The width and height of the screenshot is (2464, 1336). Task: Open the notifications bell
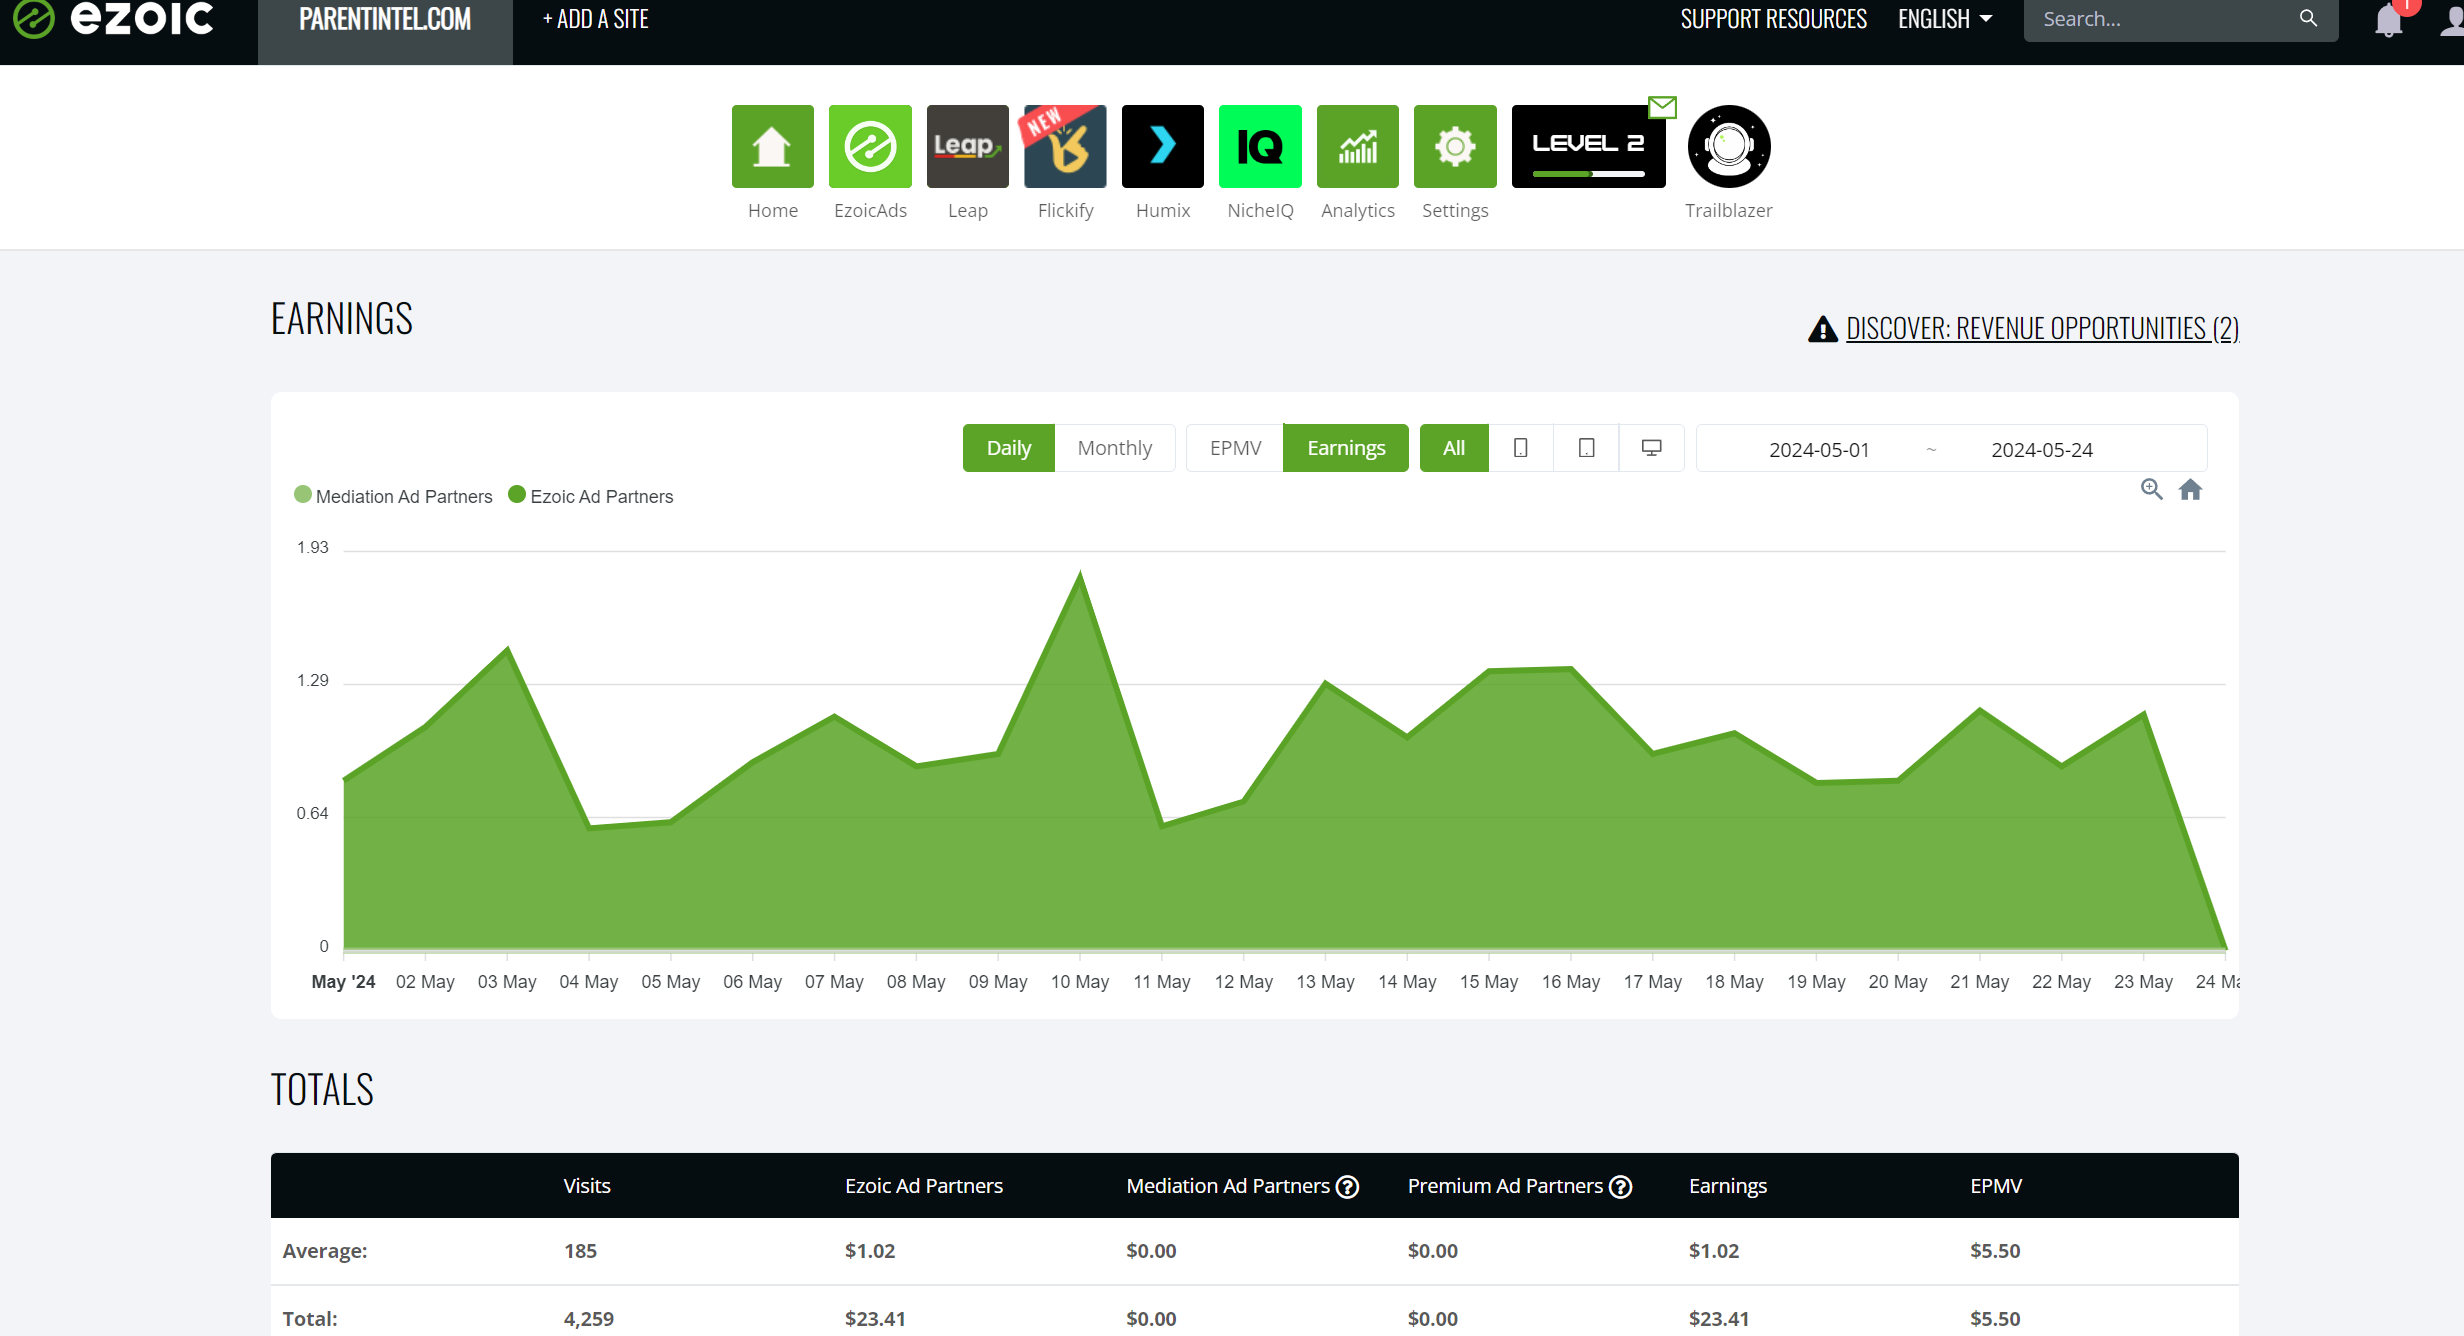point(2388,20)
